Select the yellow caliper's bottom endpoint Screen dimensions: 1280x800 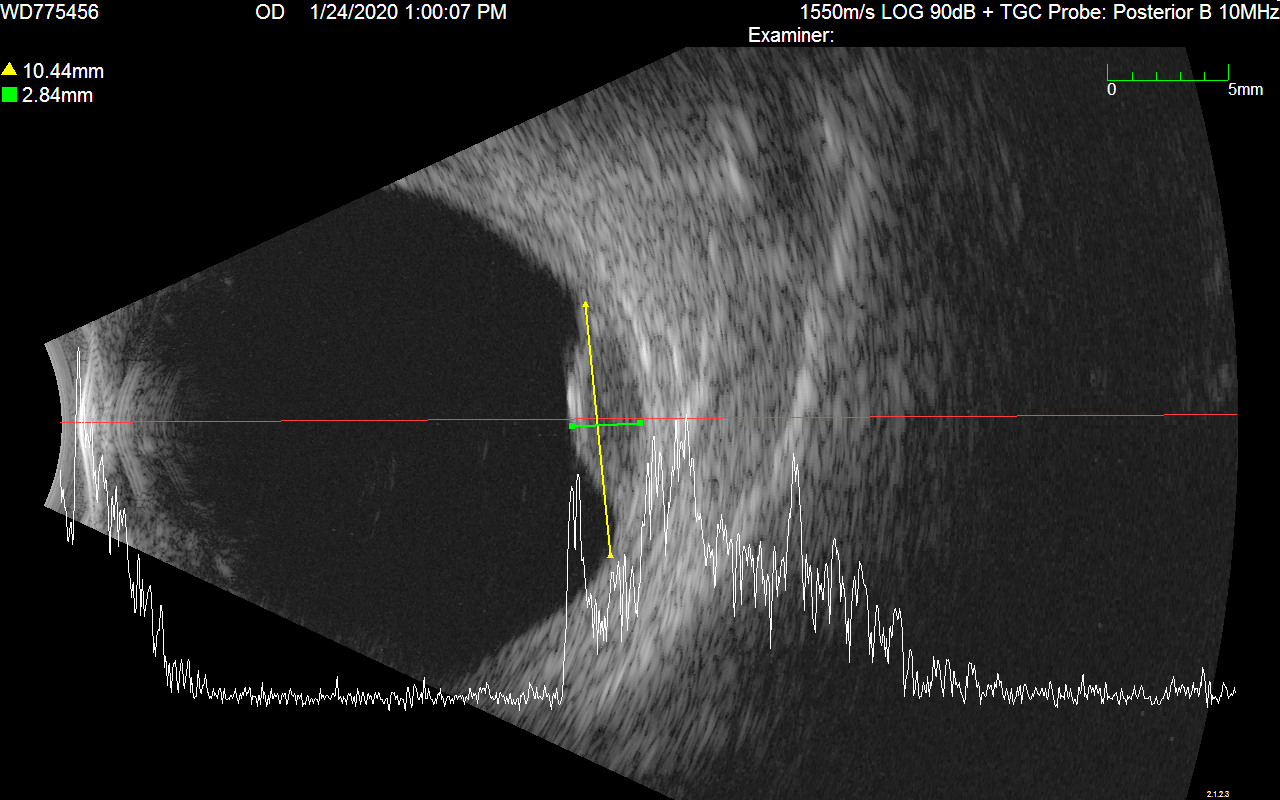(610, 555)
